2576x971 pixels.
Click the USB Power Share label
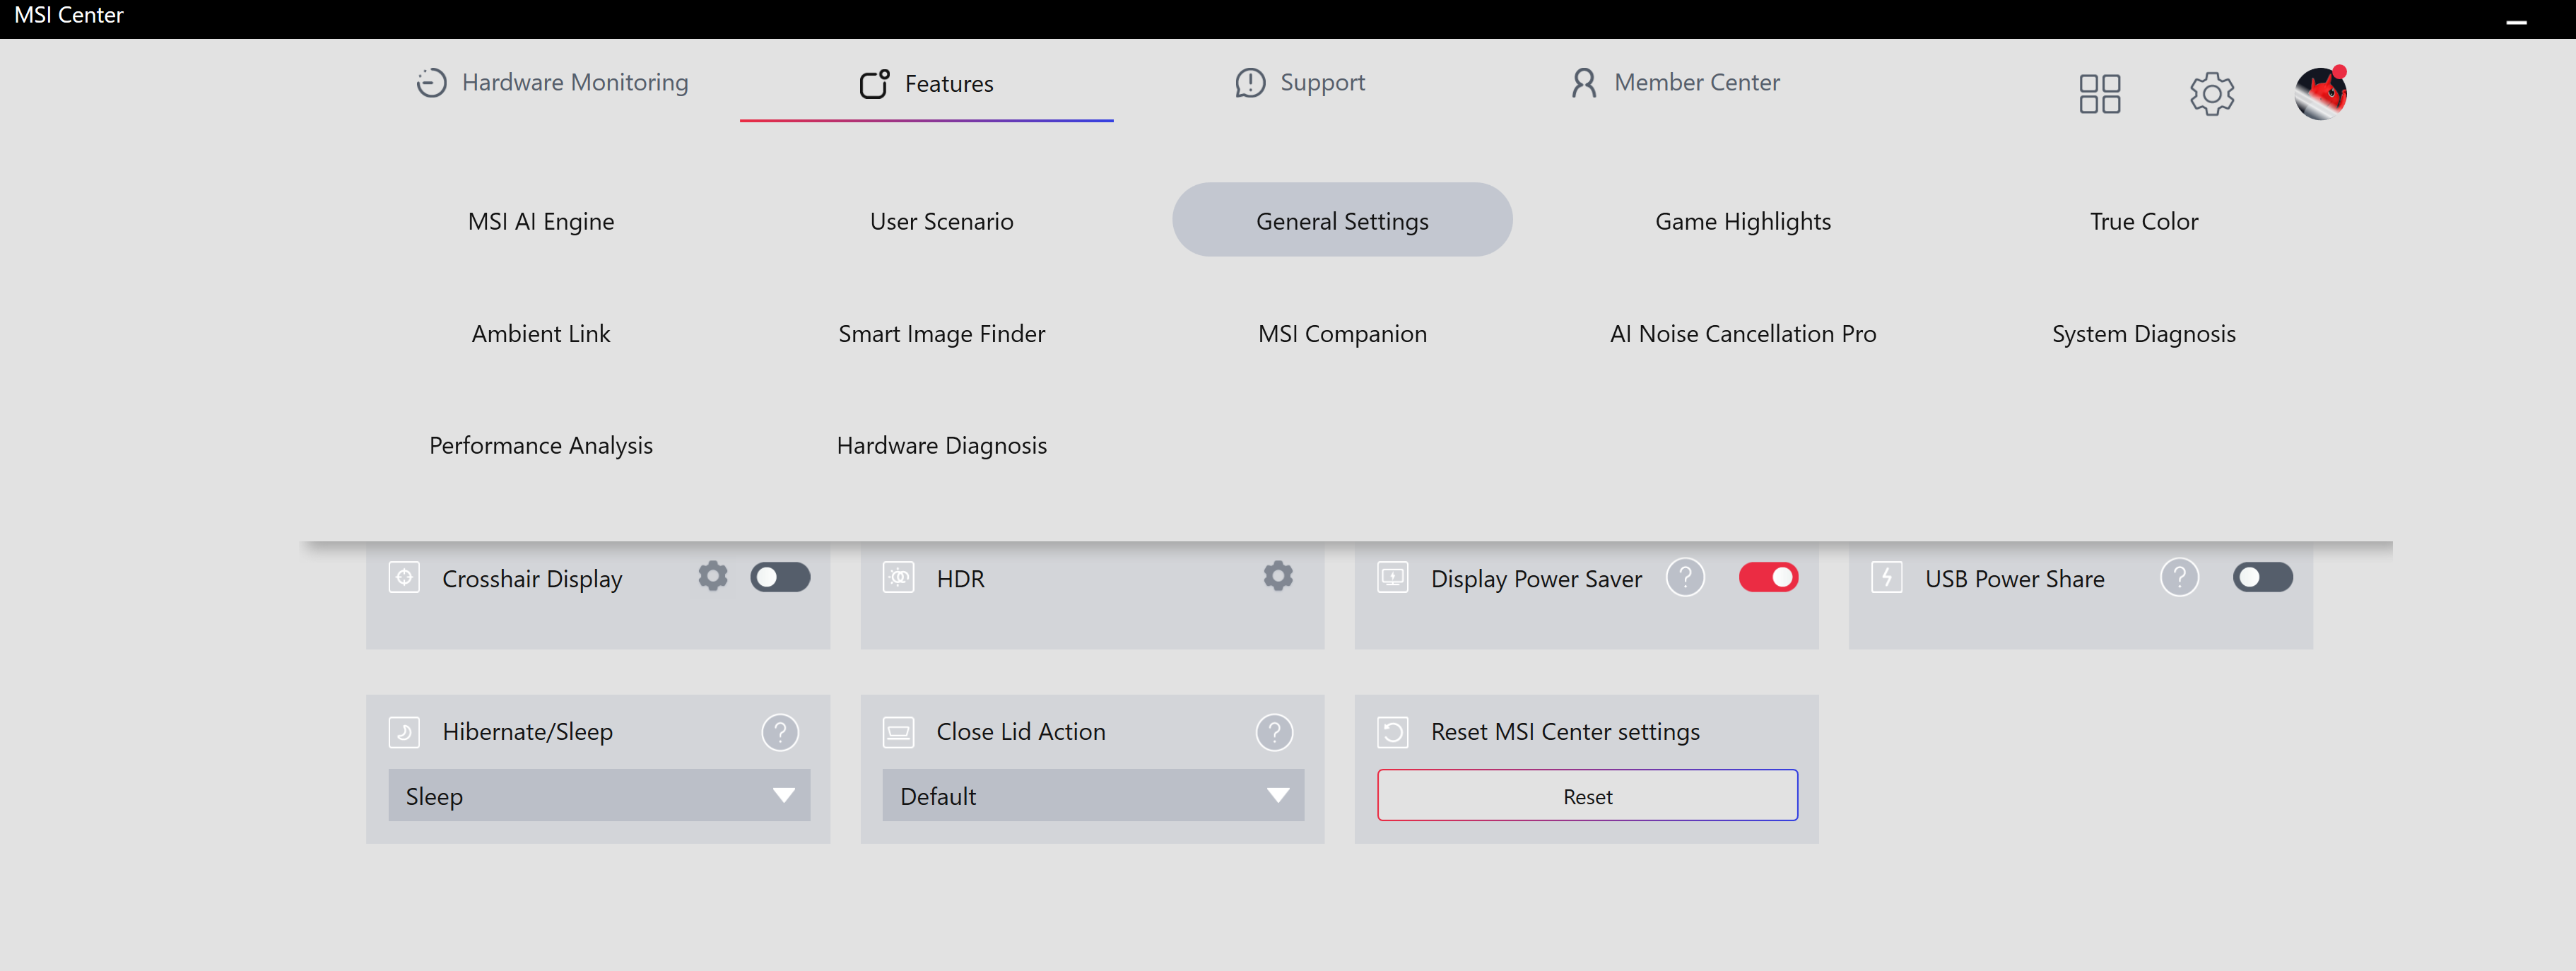[x=2014, y=579]
